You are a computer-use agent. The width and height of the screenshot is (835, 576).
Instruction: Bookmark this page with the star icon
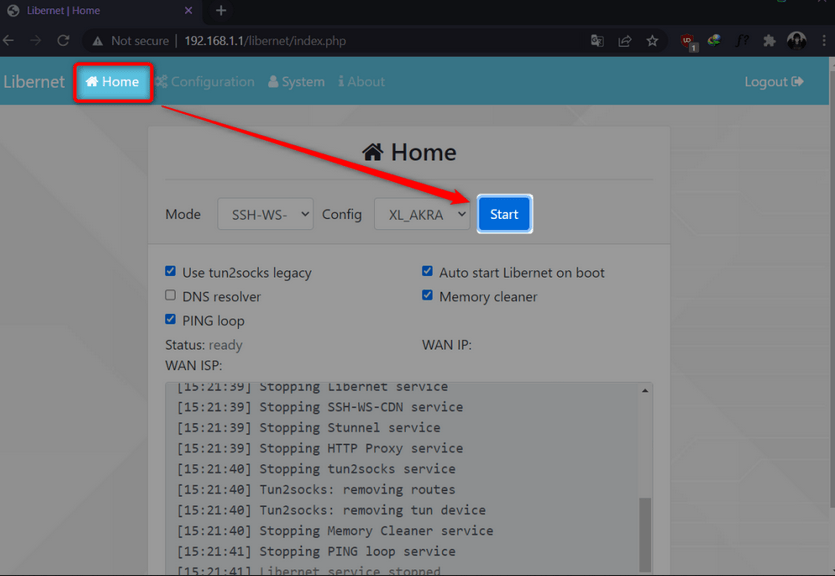pyautogui.click(x=652, y=40)
